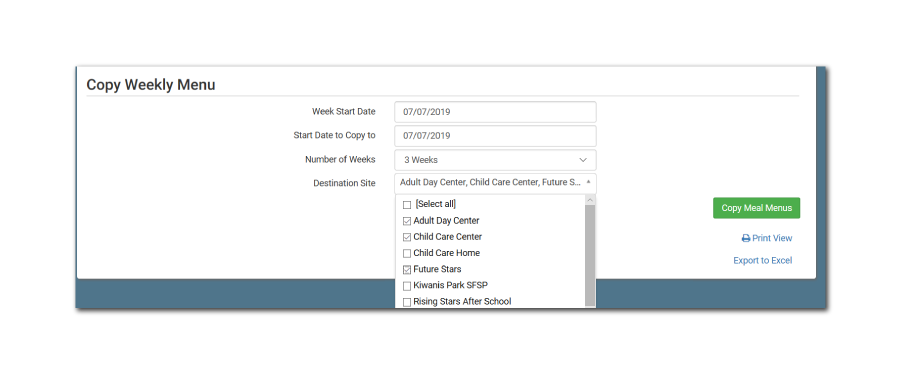Screen dimensions: 900x375
Task: Uncheck the Adult Day Center checkbox
Action: pyautogui.click(x=407, y=221)
